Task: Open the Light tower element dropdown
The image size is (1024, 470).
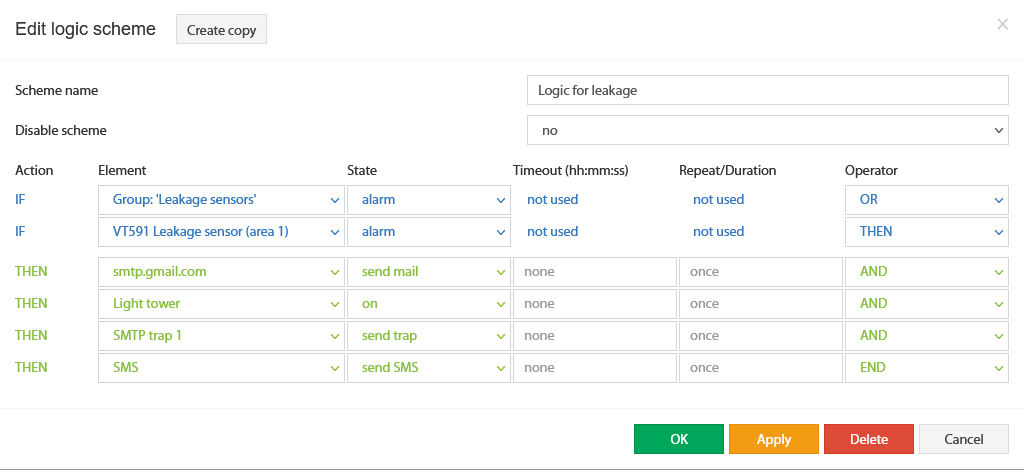Action: point(221,304)
